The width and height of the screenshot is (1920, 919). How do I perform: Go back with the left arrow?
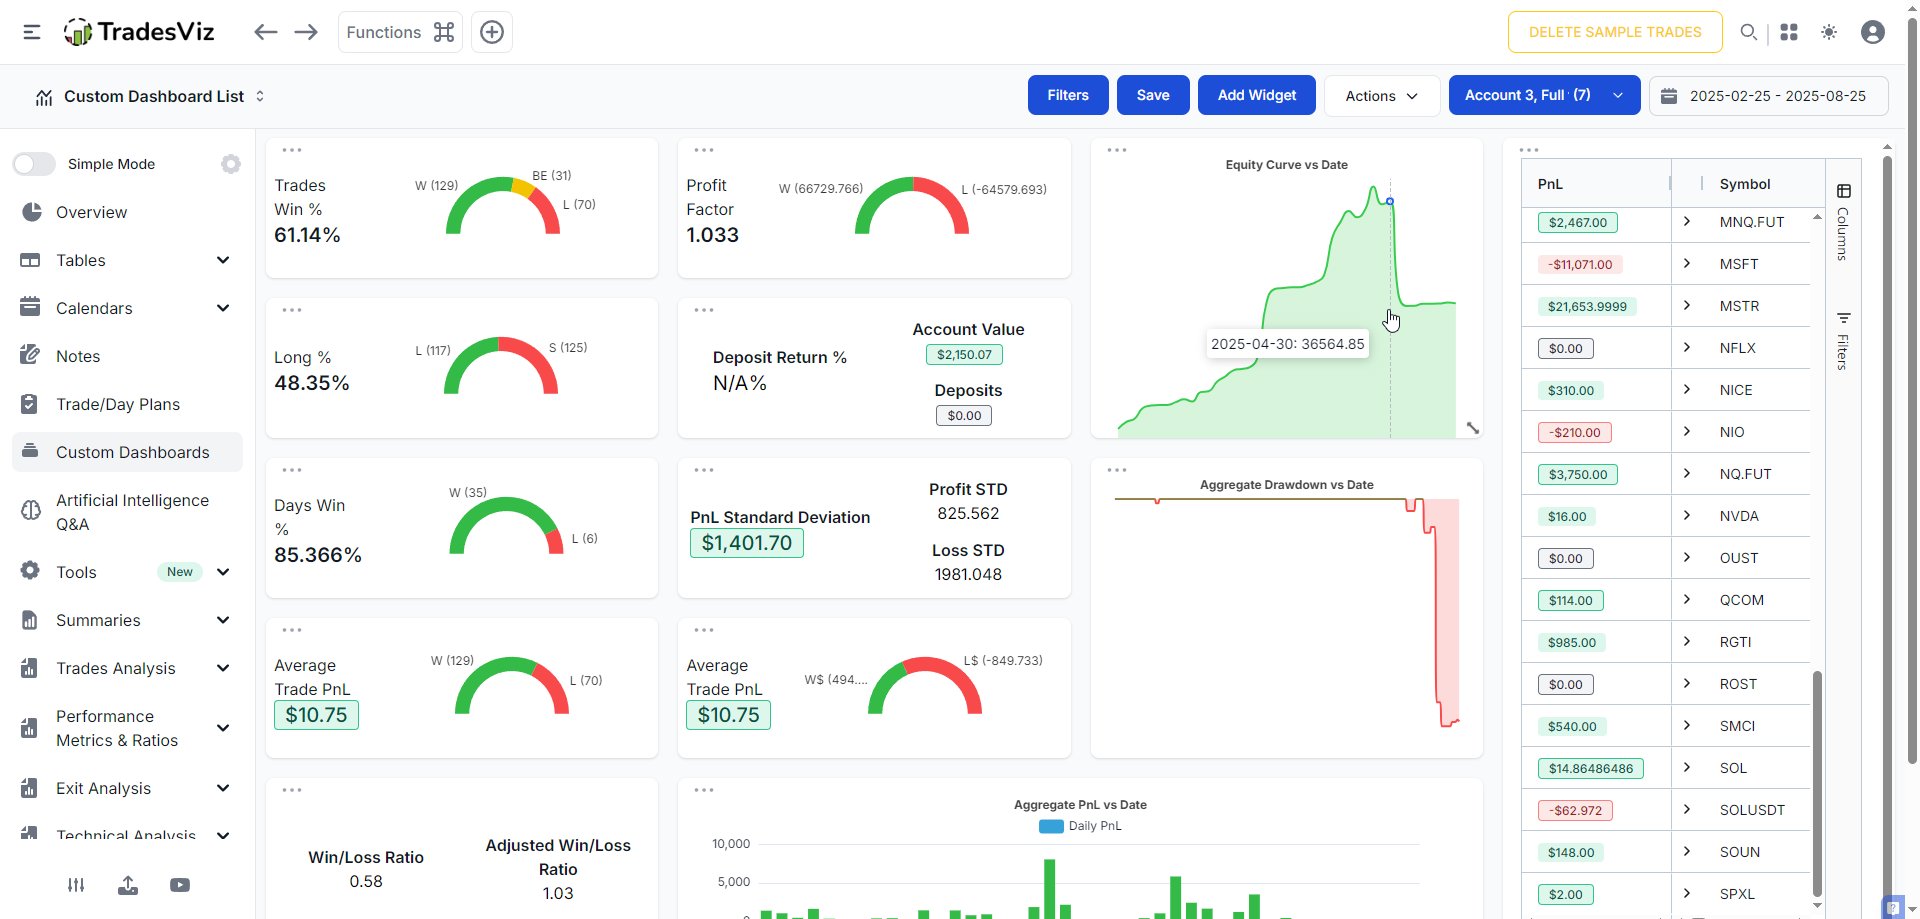265,32
